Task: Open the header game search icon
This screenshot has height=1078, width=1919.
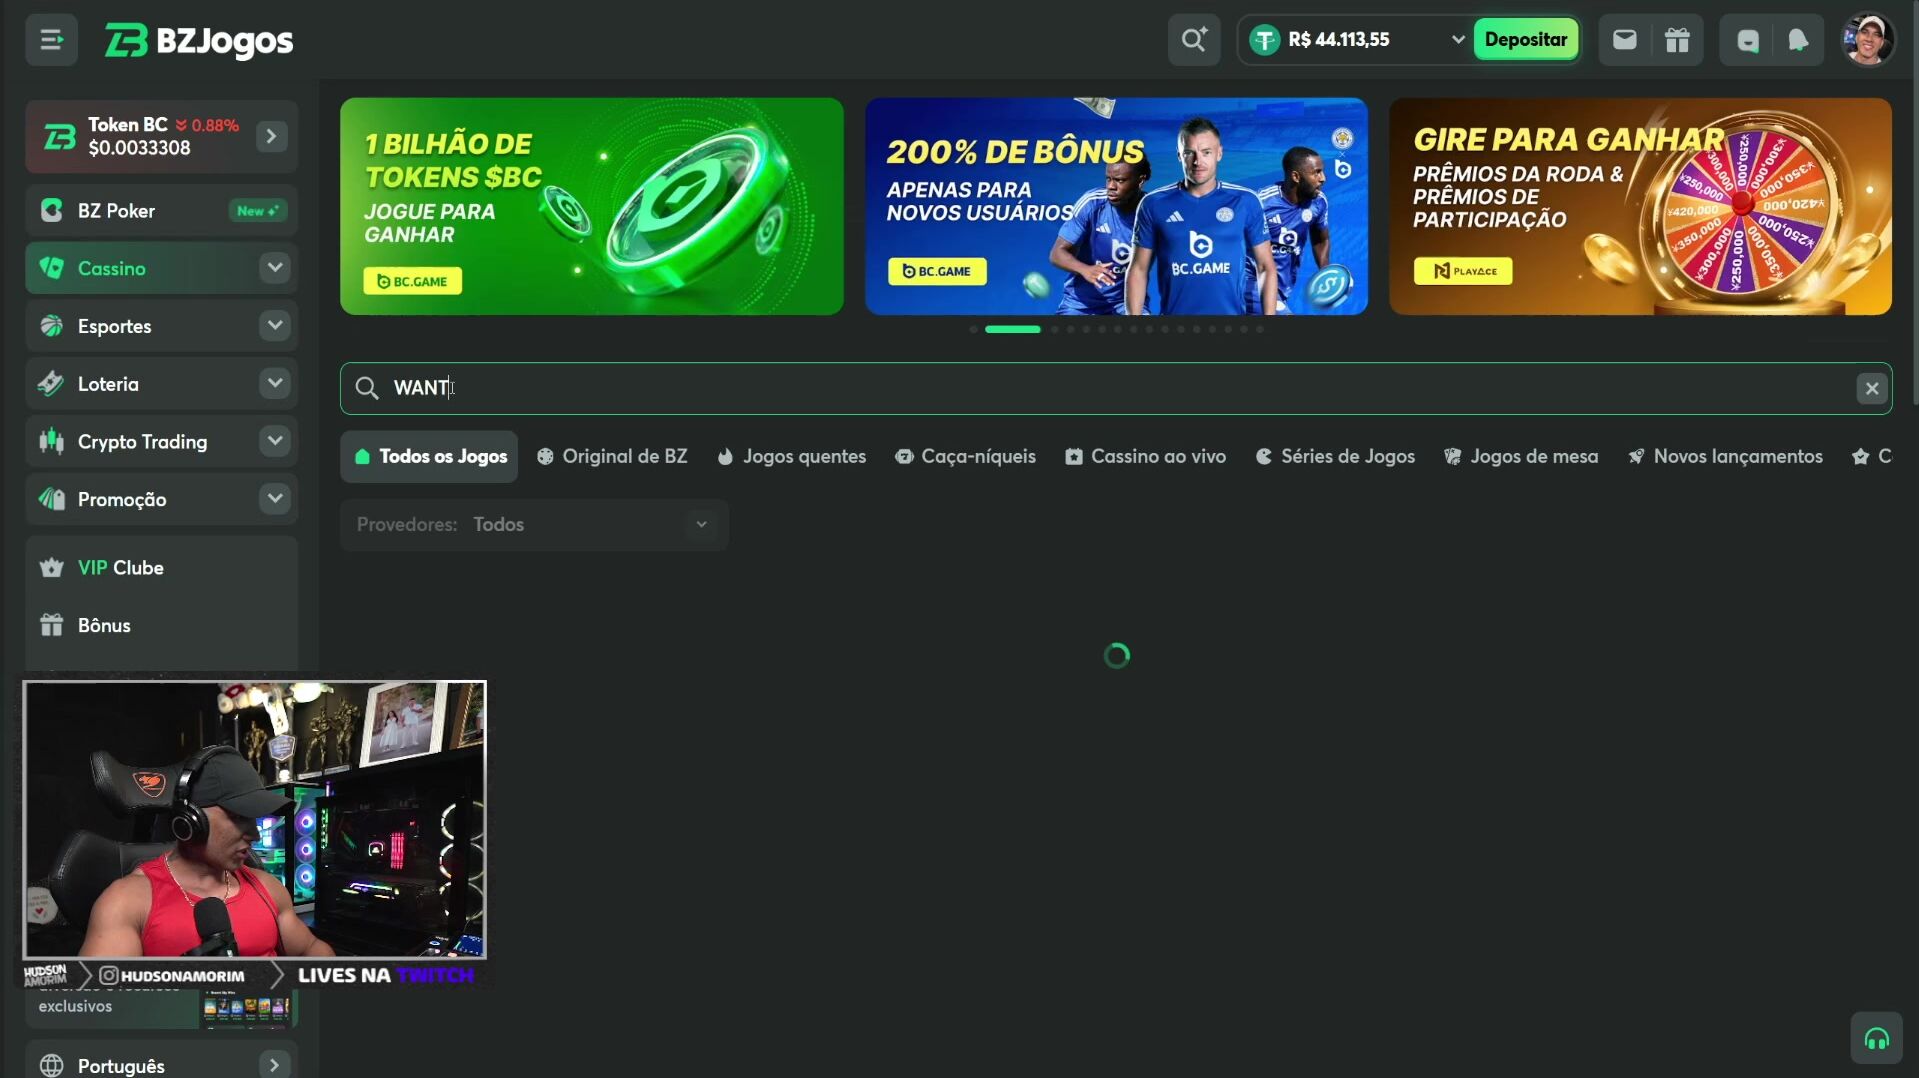Action: (x=1194, y=40)
